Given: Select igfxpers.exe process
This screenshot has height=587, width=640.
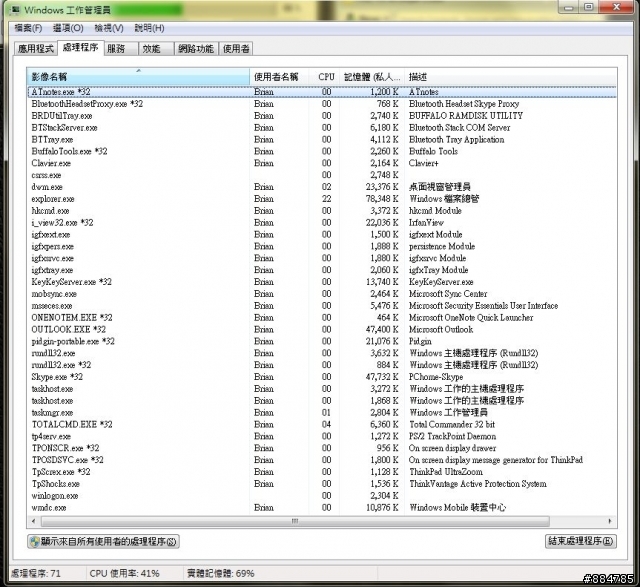Looking at the screenshot, I should tap(322, 246).
